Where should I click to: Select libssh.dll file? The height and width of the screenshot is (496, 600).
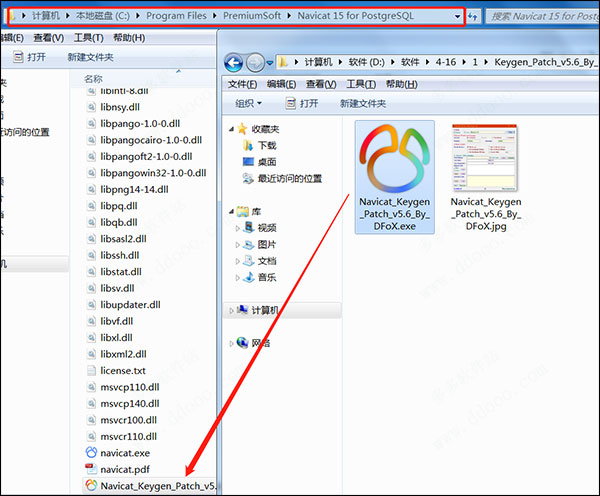click(x=120, y=255)
